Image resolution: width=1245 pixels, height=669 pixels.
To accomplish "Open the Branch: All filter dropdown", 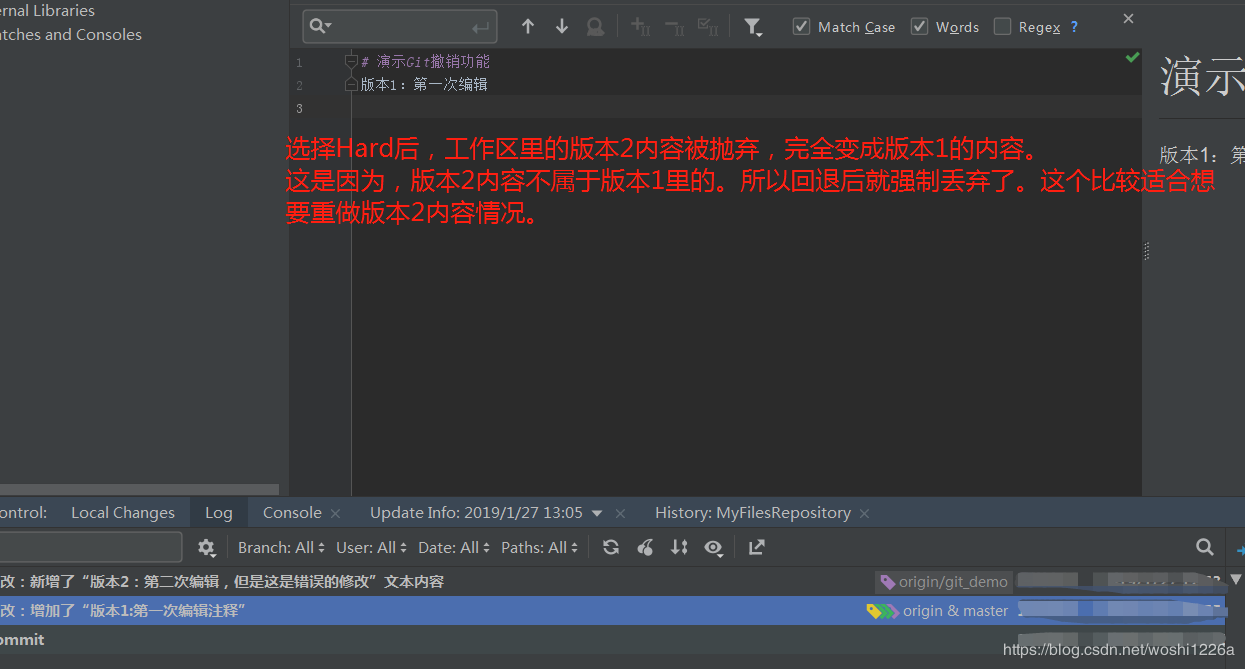I will 280,547.
